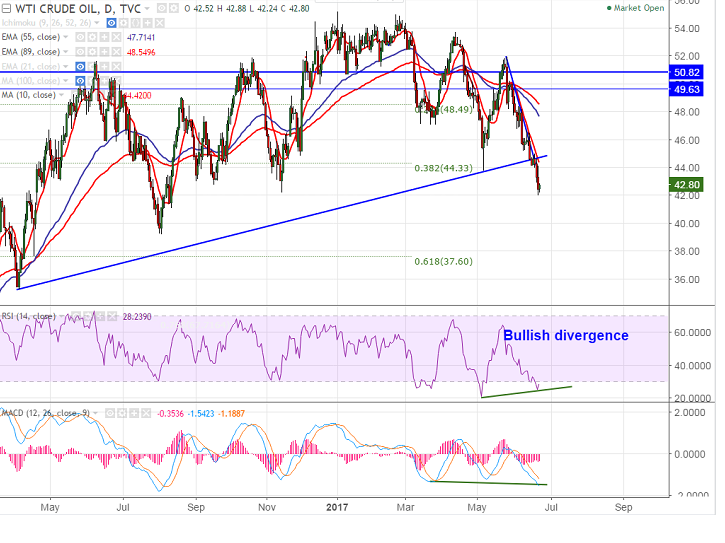The width and height of the screenshot is (725, 543).
Task: Click the 2017 label on time axis
Action: point(337,507)
